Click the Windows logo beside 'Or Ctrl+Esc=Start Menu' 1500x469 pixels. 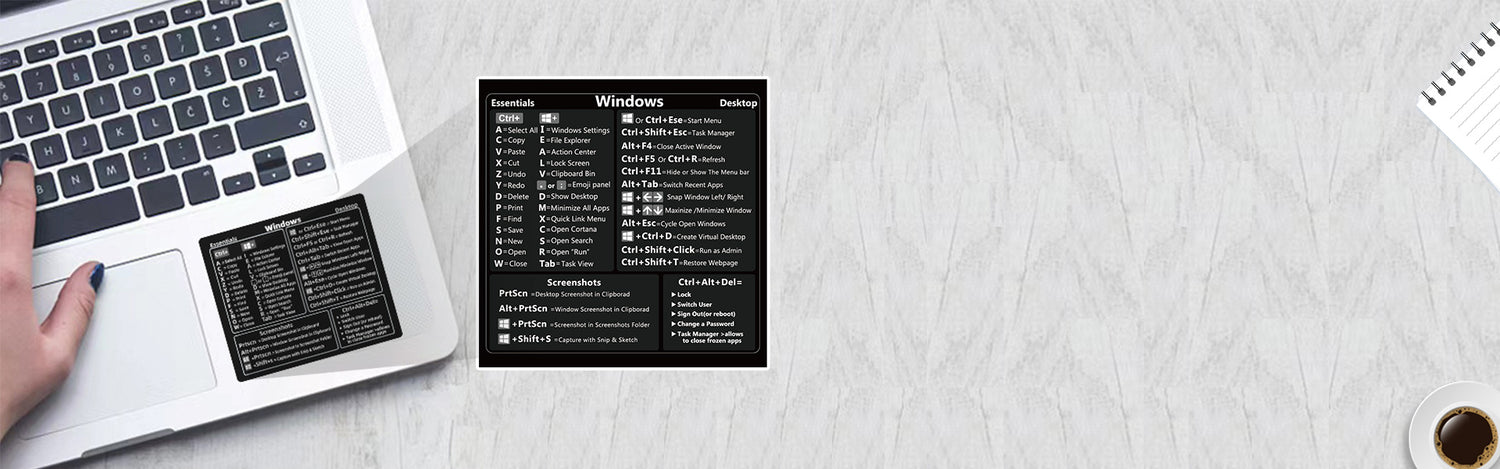[x=627, y=119]
